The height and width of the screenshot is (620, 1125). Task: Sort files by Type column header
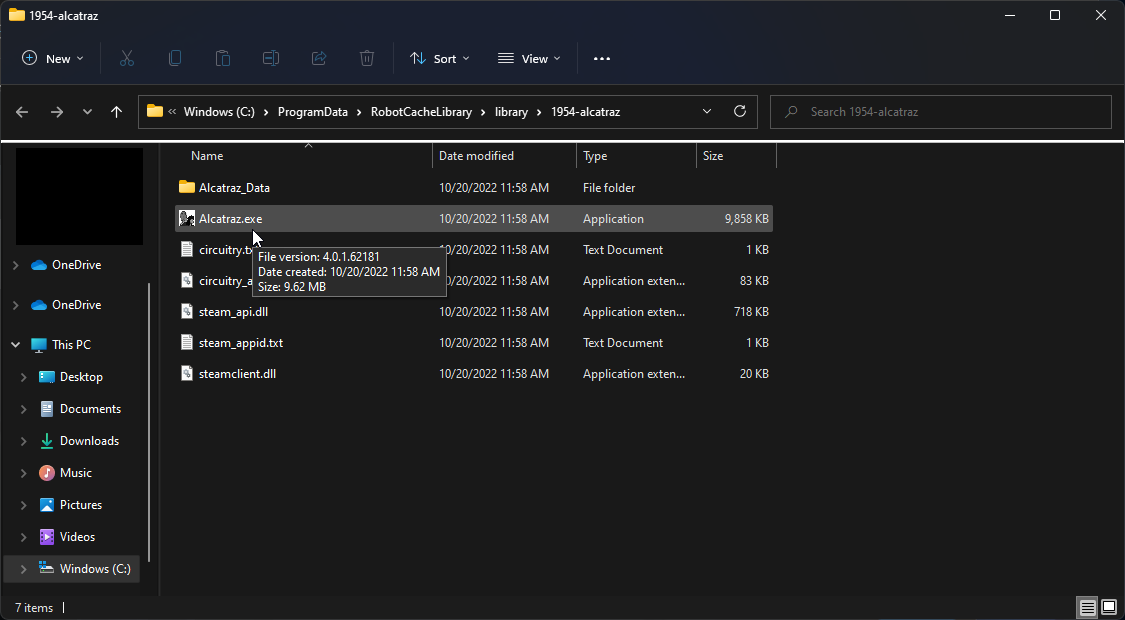(x=636, y=156)
